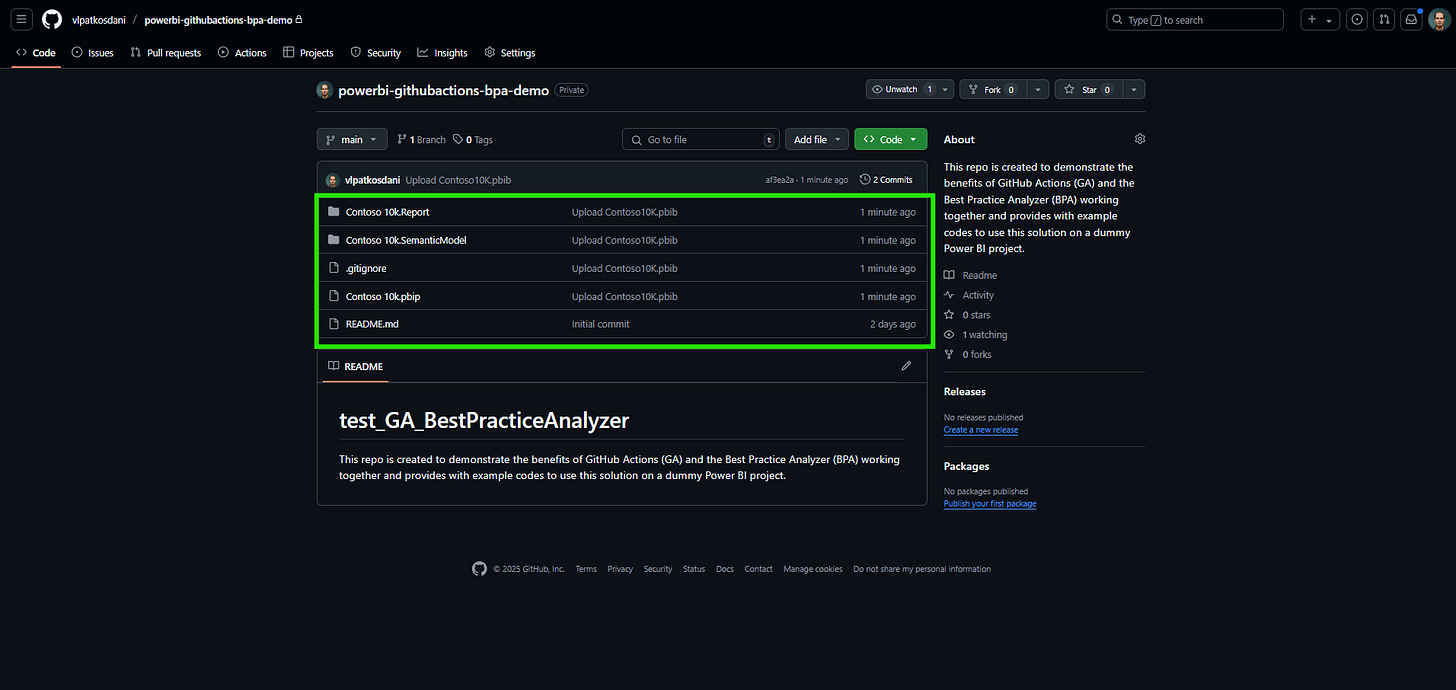Open the Docs footer link

[x=725, y=569]
